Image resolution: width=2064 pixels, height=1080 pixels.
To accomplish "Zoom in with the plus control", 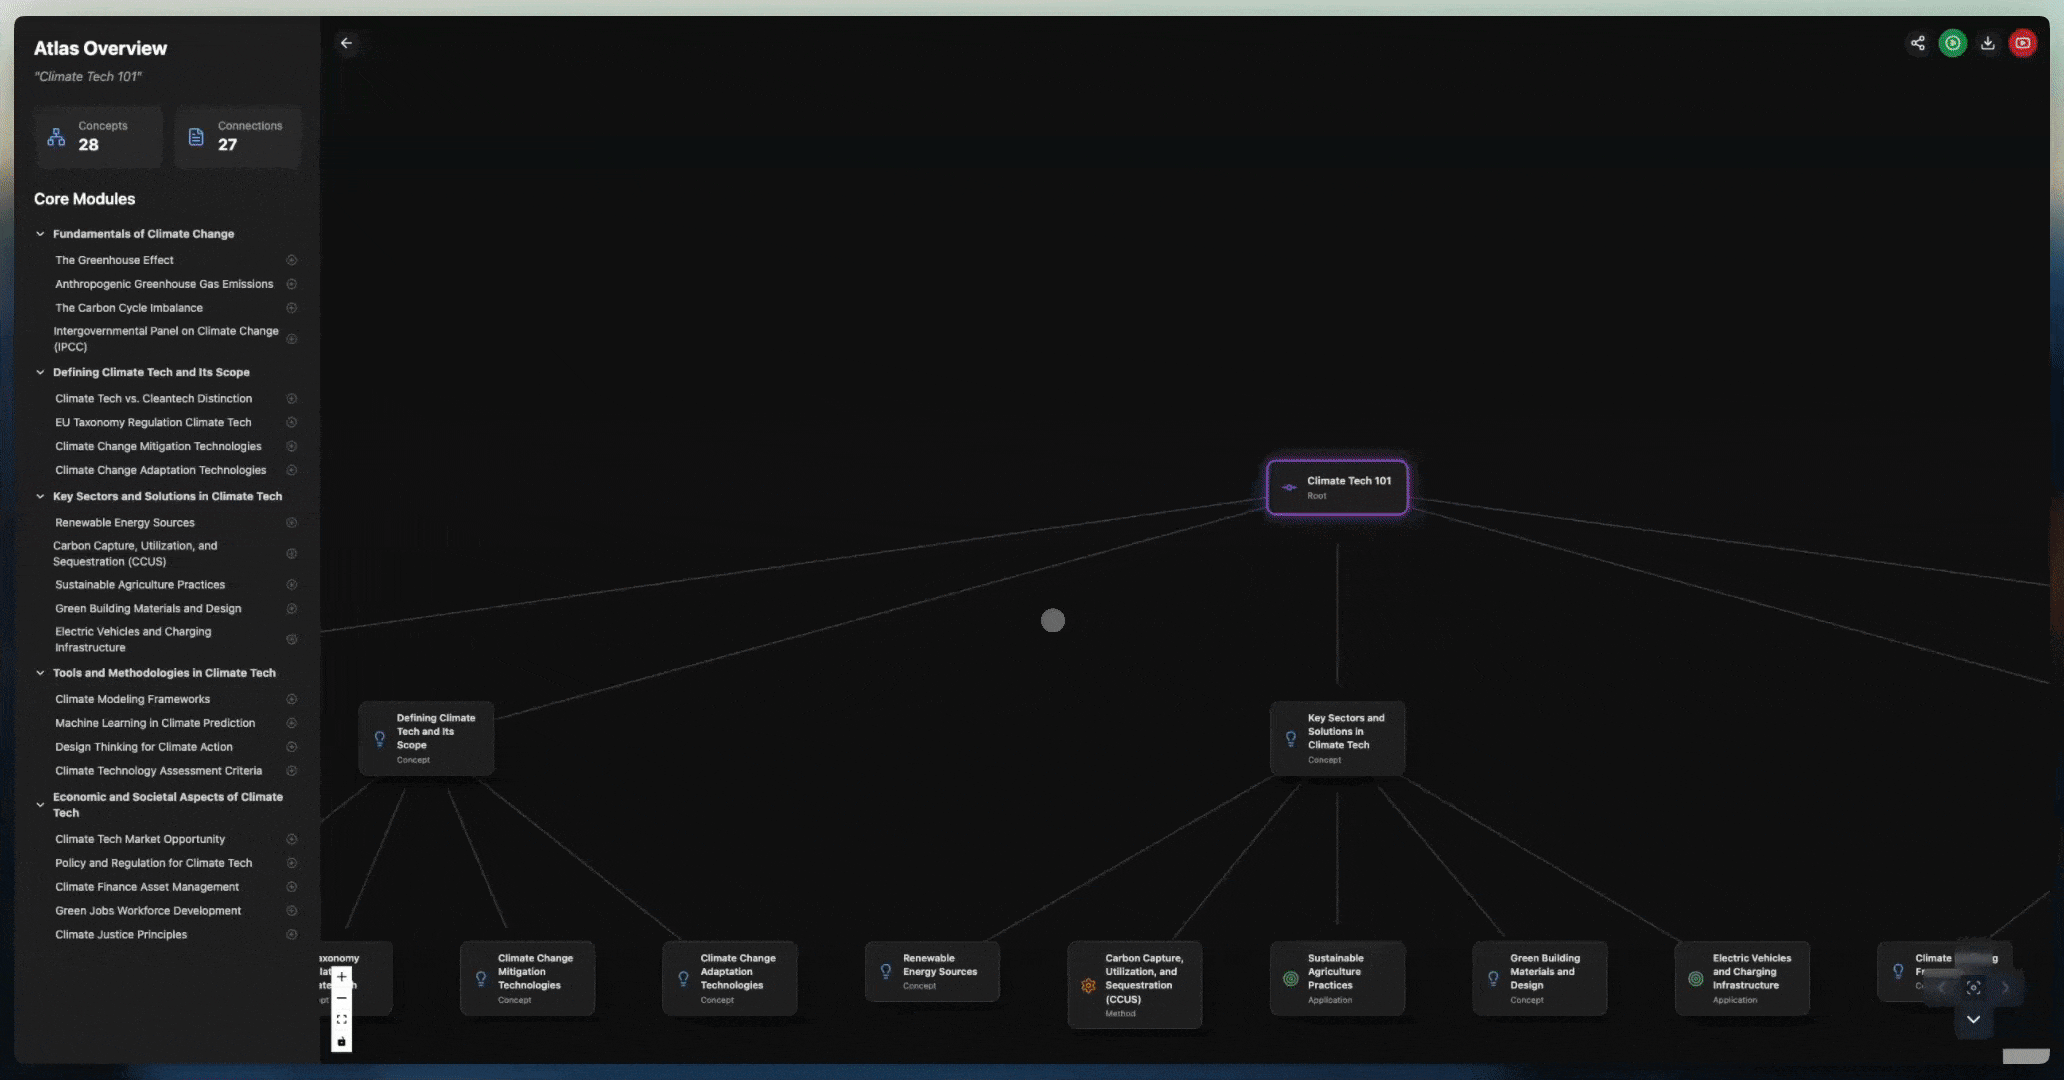I will pyautogui.click(x=342, y=977).
